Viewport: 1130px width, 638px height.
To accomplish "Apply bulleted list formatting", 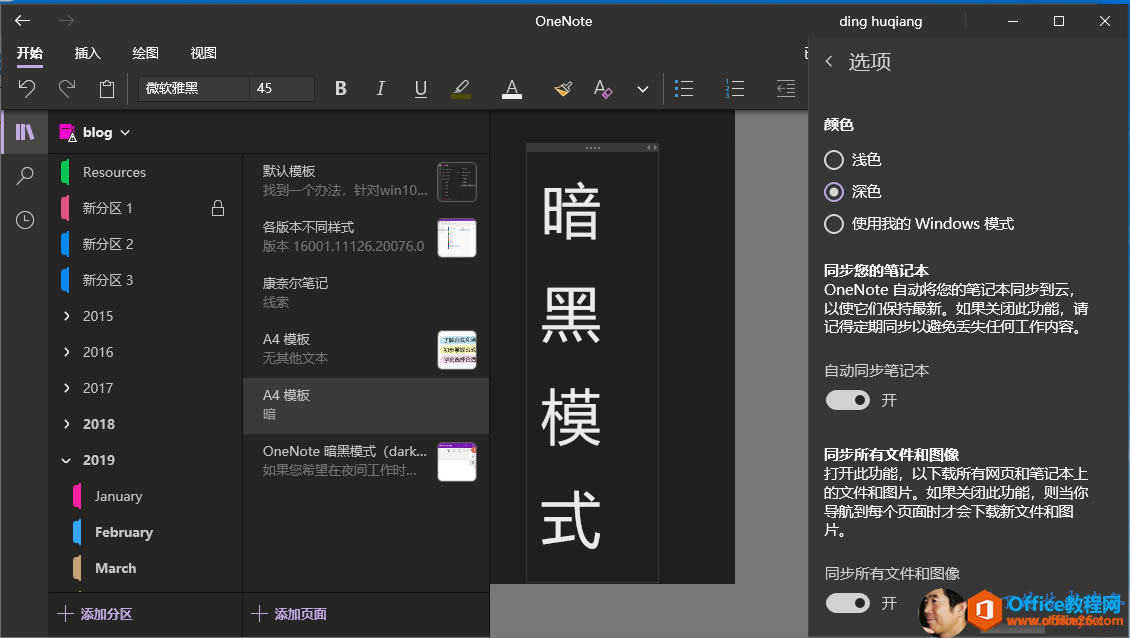I will [x=684, y=88].
